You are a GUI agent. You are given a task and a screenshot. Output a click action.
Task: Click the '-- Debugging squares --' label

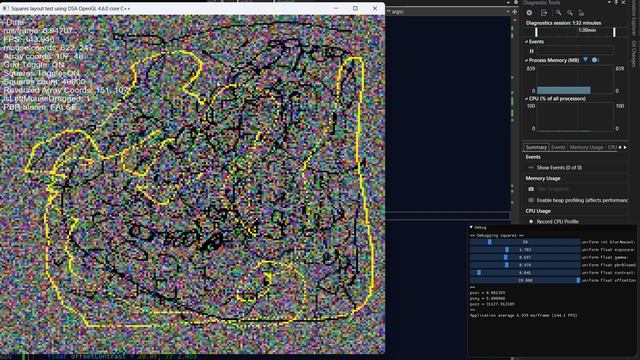(x=497, y=236)
